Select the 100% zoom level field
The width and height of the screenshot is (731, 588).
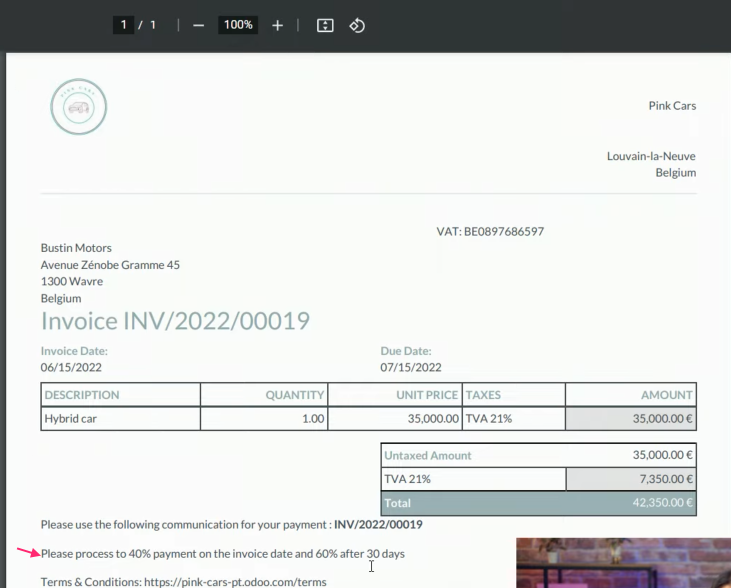238,25
